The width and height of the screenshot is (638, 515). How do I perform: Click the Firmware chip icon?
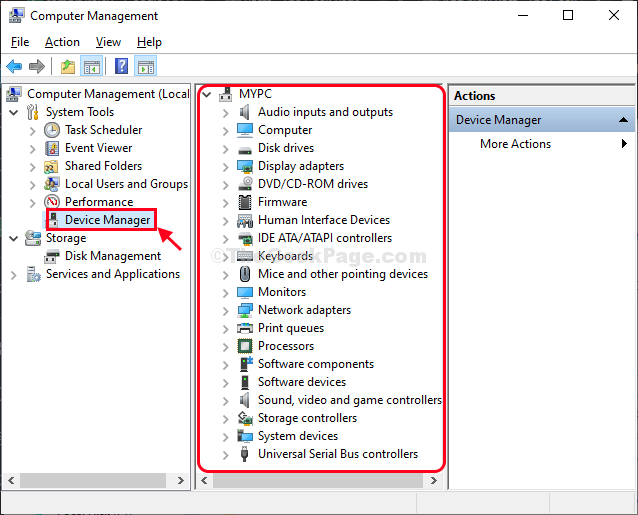[x=245, y=202]
